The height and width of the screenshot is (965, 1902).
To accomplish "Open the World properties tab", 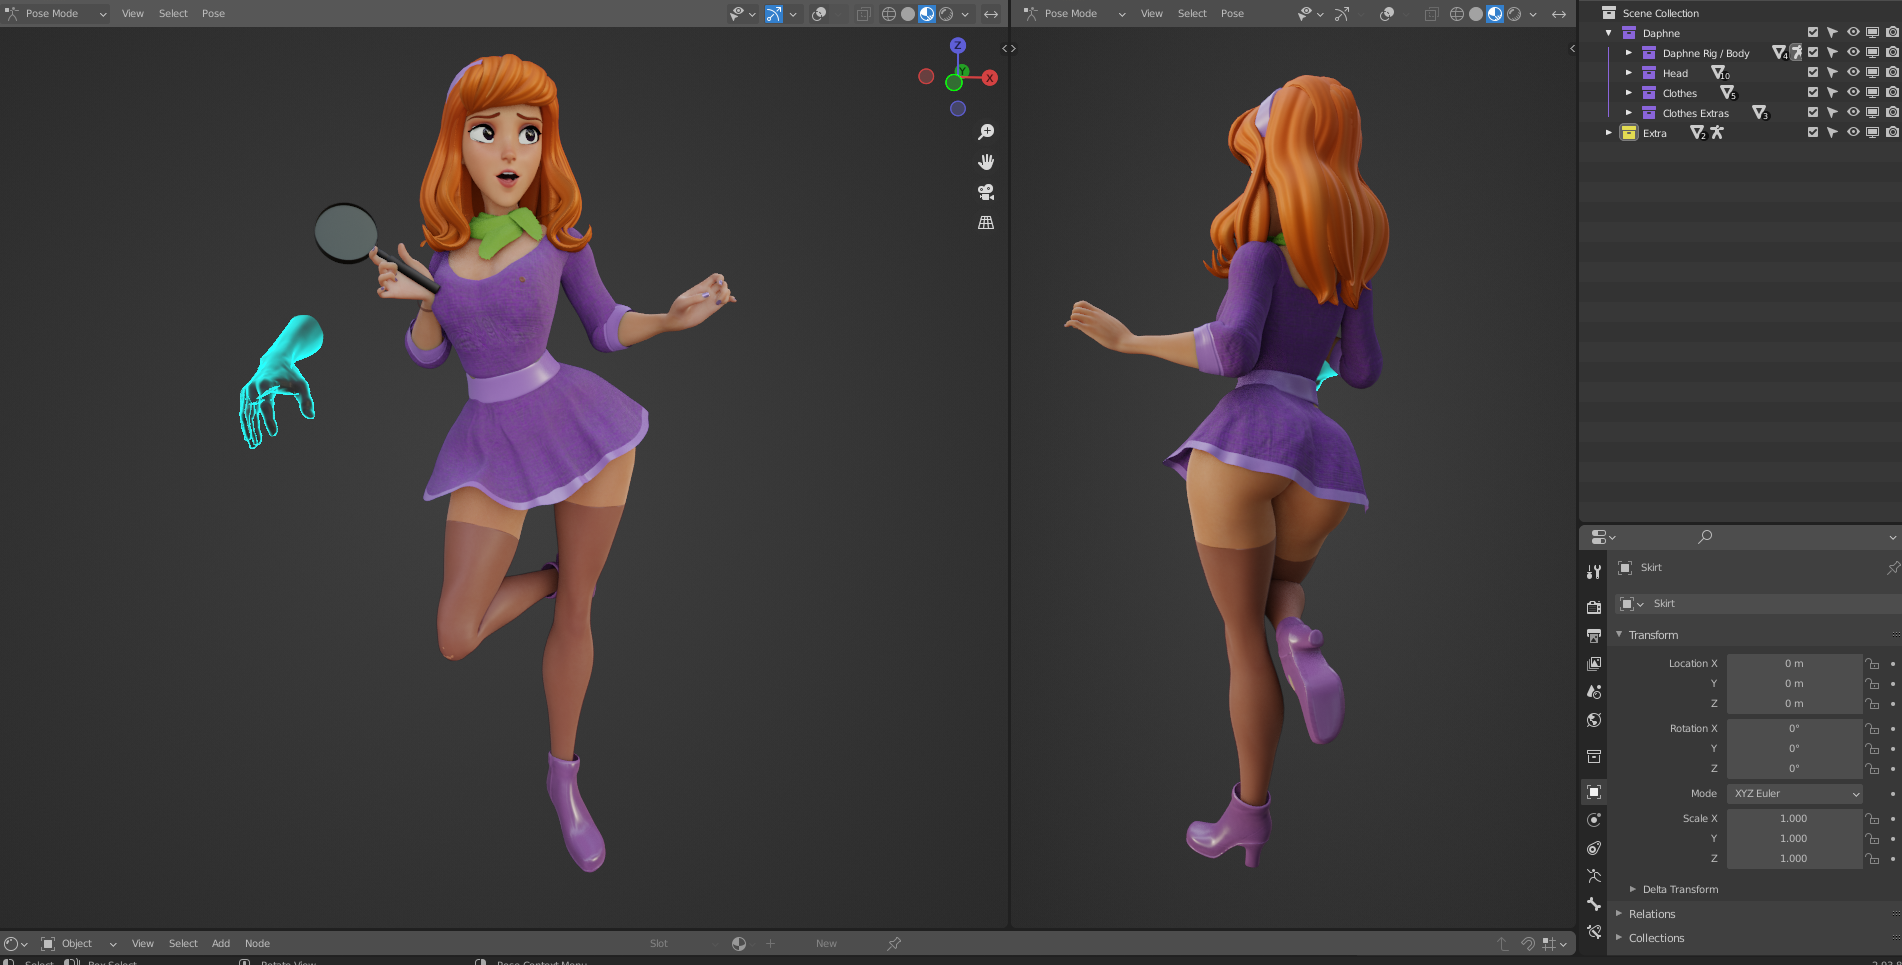I will point(1594,719).
